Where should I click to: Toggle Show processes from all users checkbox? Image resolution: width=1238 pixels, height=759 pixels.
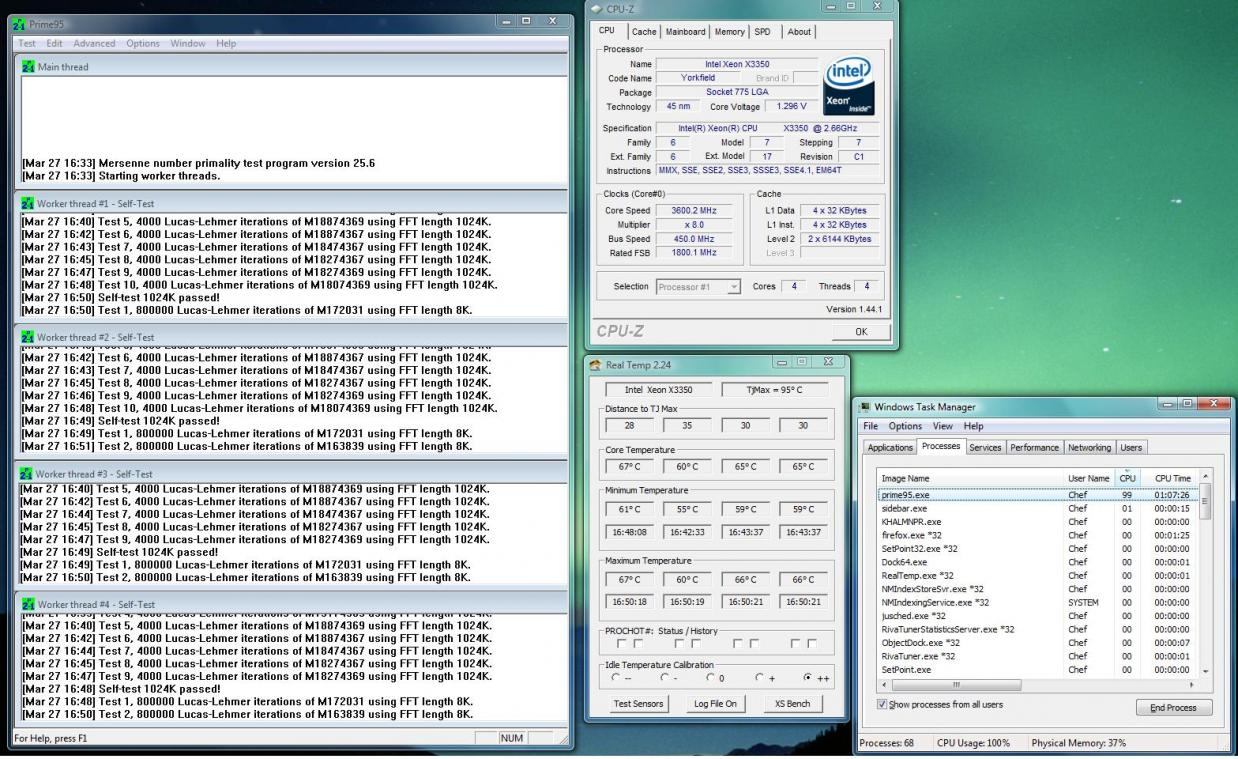(x=881, y=705)
